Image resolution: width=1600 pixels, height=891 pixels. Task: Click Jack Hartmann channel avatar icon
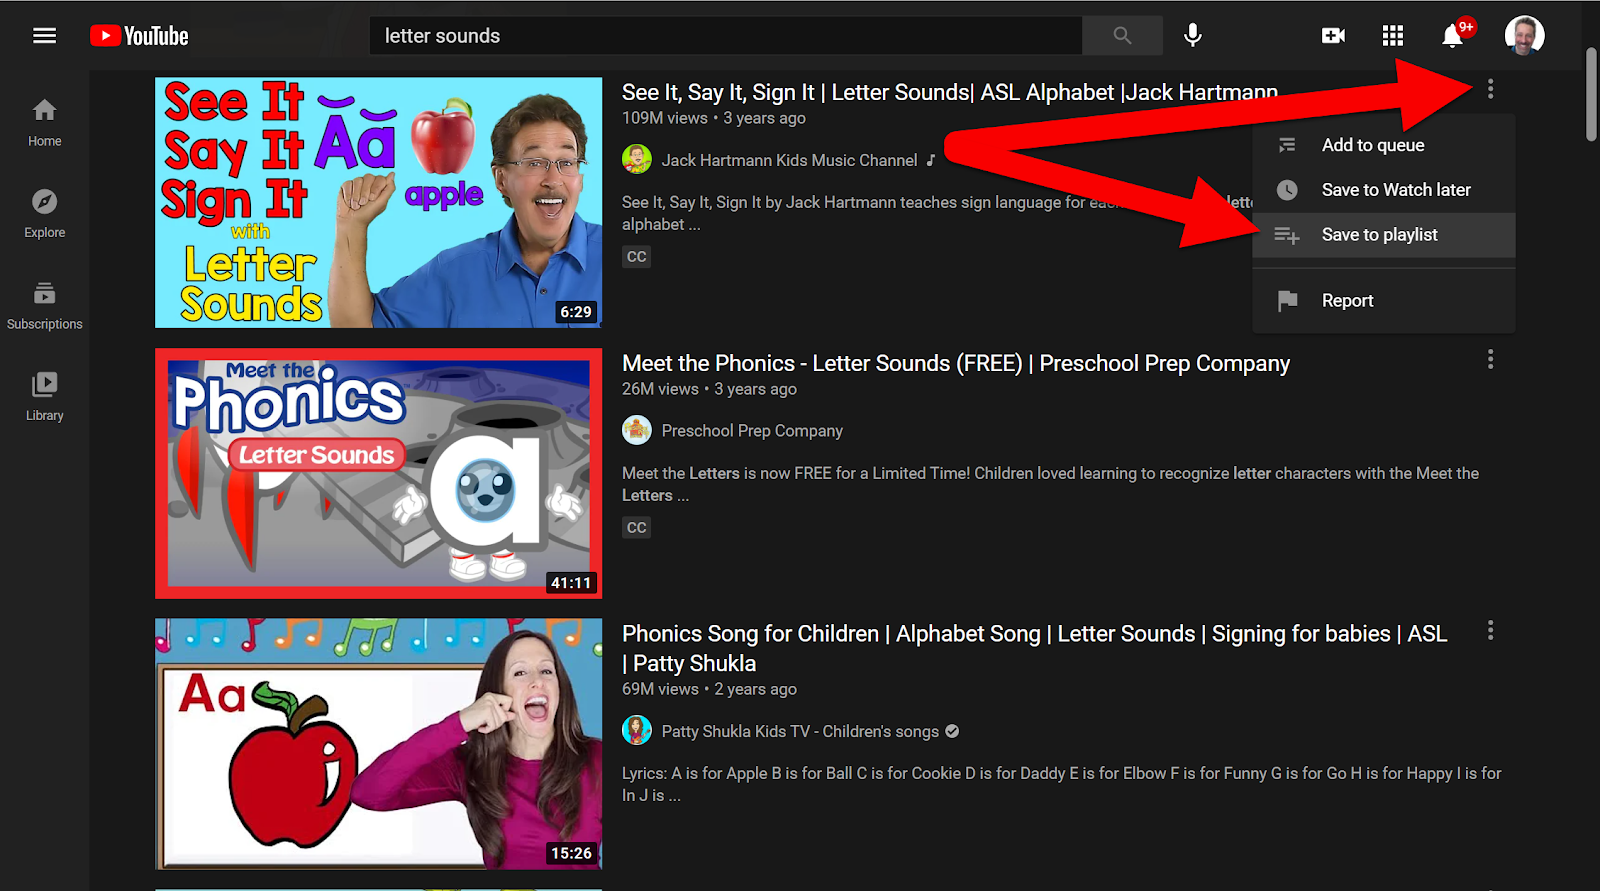click(x=637, y=159)
